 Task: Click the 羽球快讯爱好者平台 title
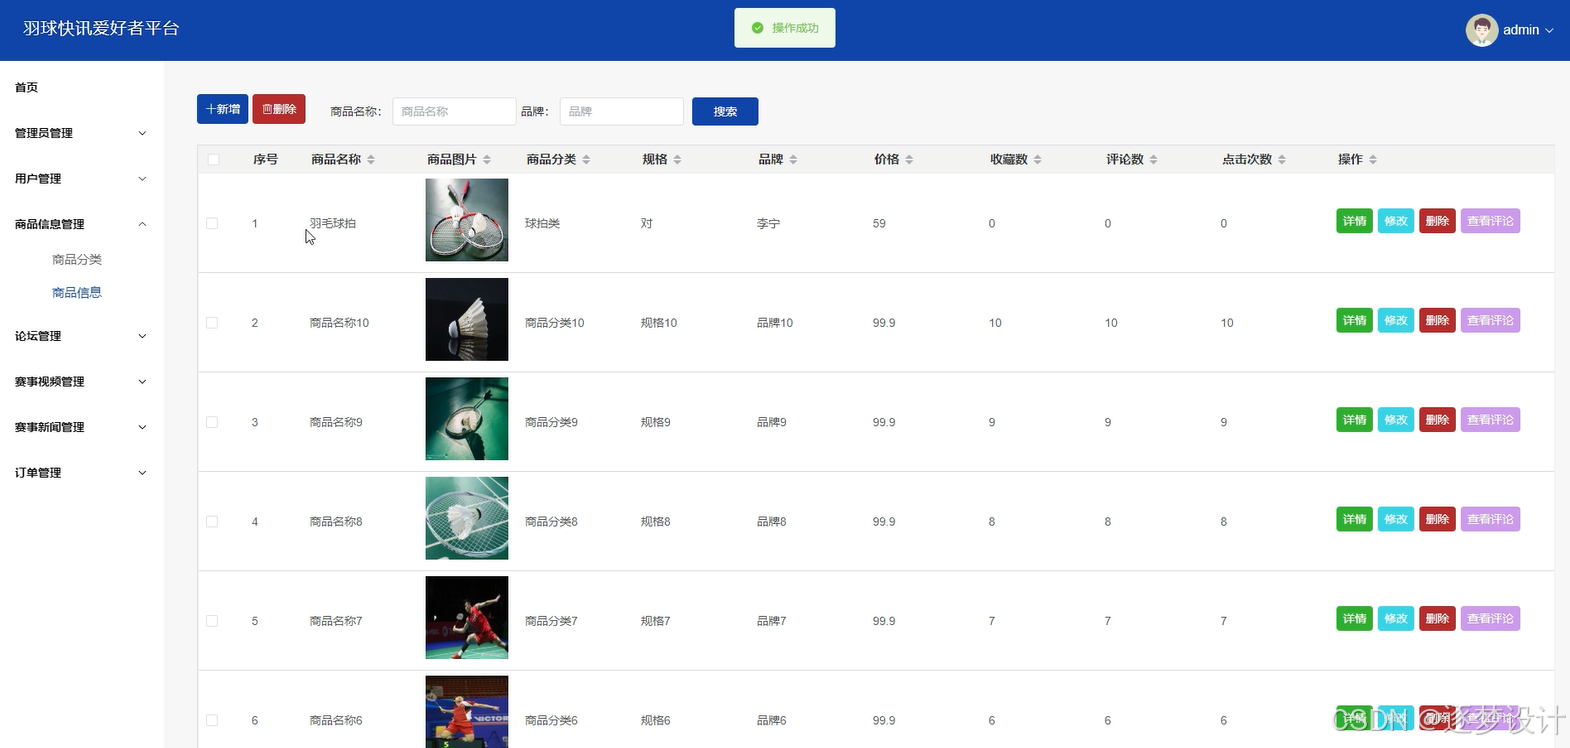[x=101, y=29]
